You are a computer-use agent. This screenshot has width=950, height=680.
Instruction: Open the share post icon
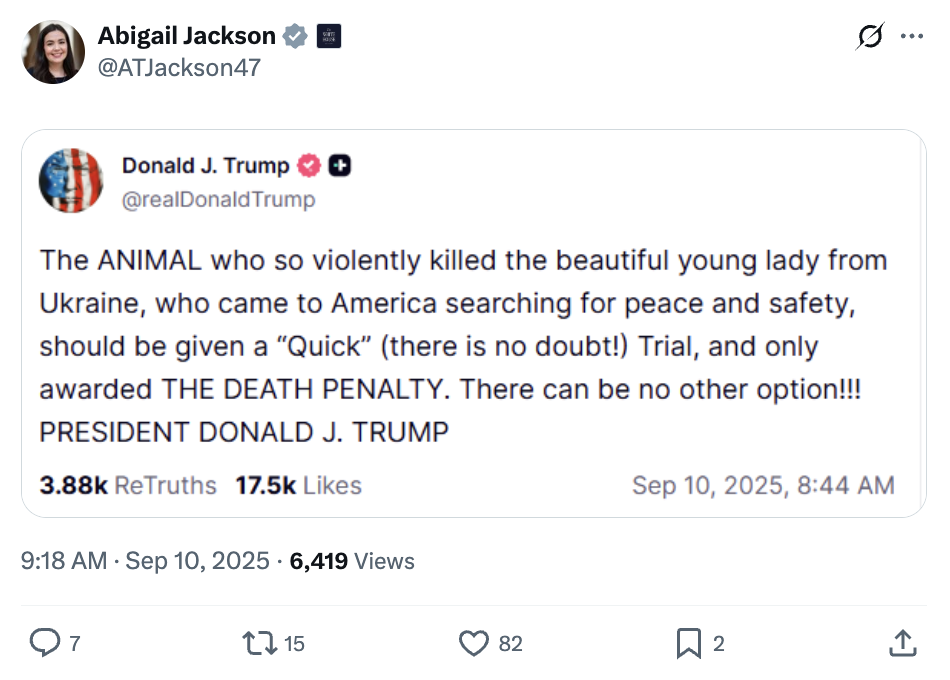tap(902, 643)
